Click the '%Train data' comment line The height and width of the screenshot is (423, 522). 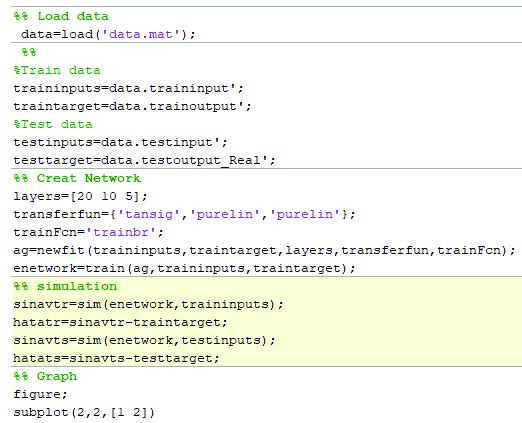click(57, 70)
